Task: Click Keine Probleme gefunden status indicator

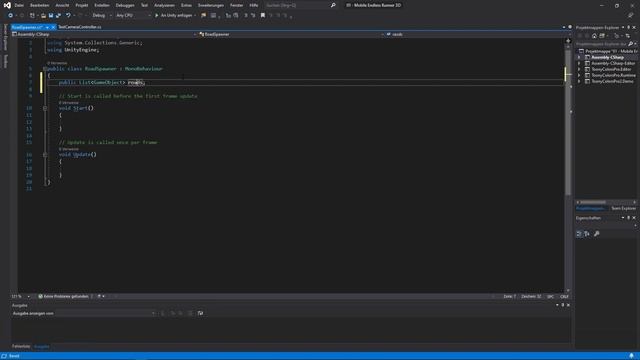Action: [x=63, y=297]
